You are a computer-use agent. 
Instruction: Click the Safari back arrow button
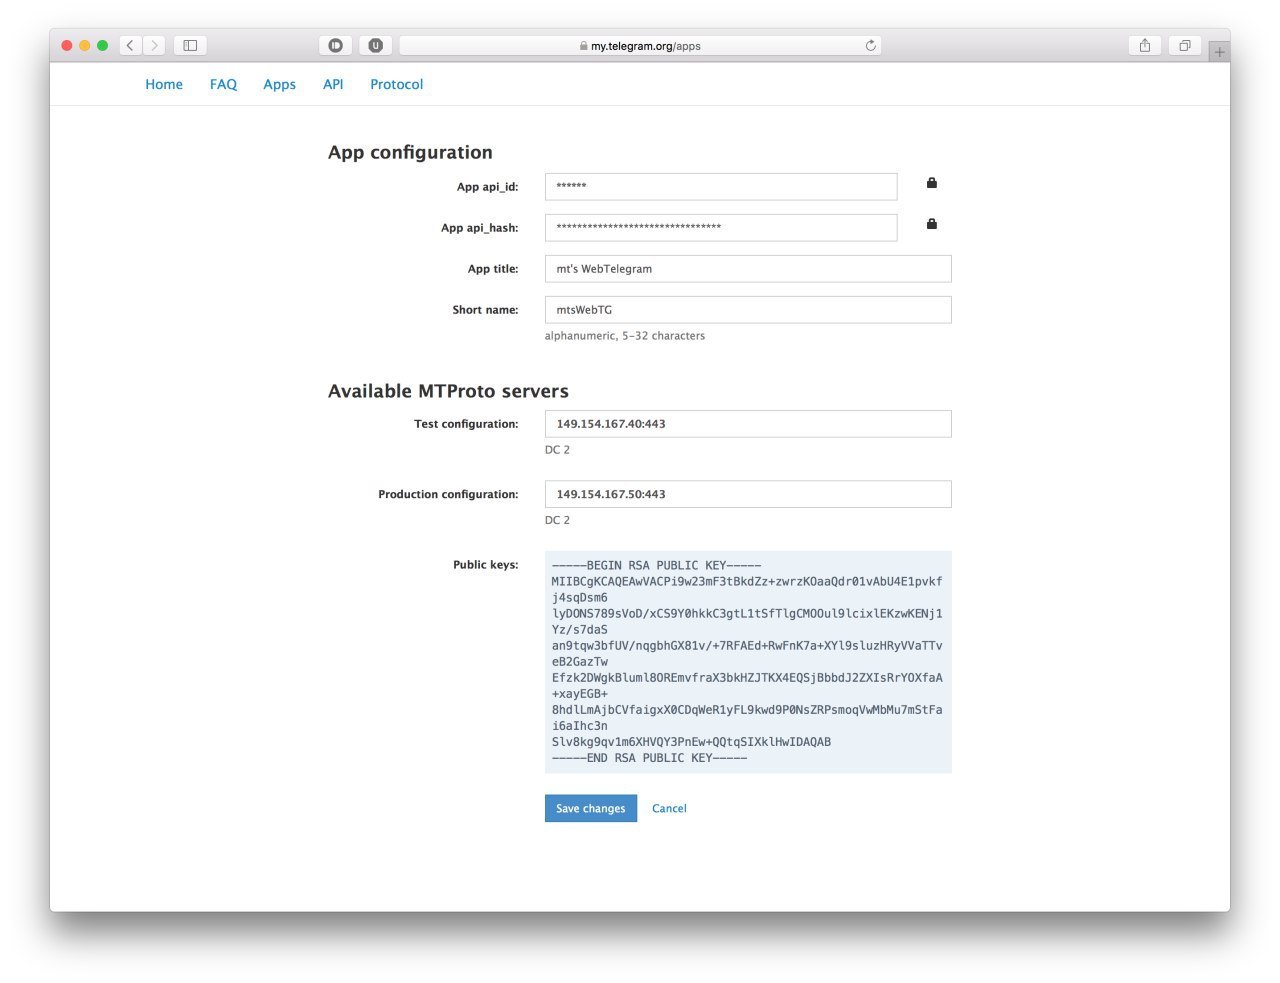(x=130, y=46)
